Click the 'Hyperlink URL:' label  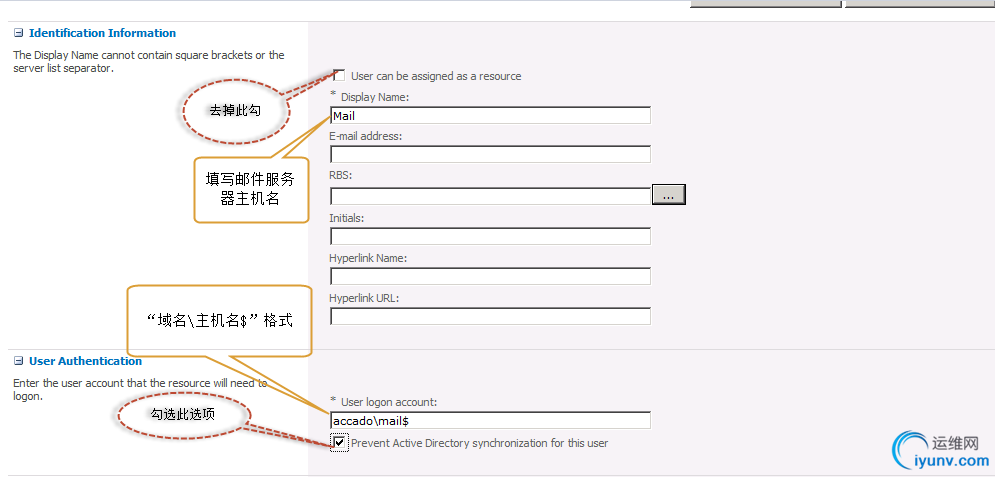pos(364,297)
